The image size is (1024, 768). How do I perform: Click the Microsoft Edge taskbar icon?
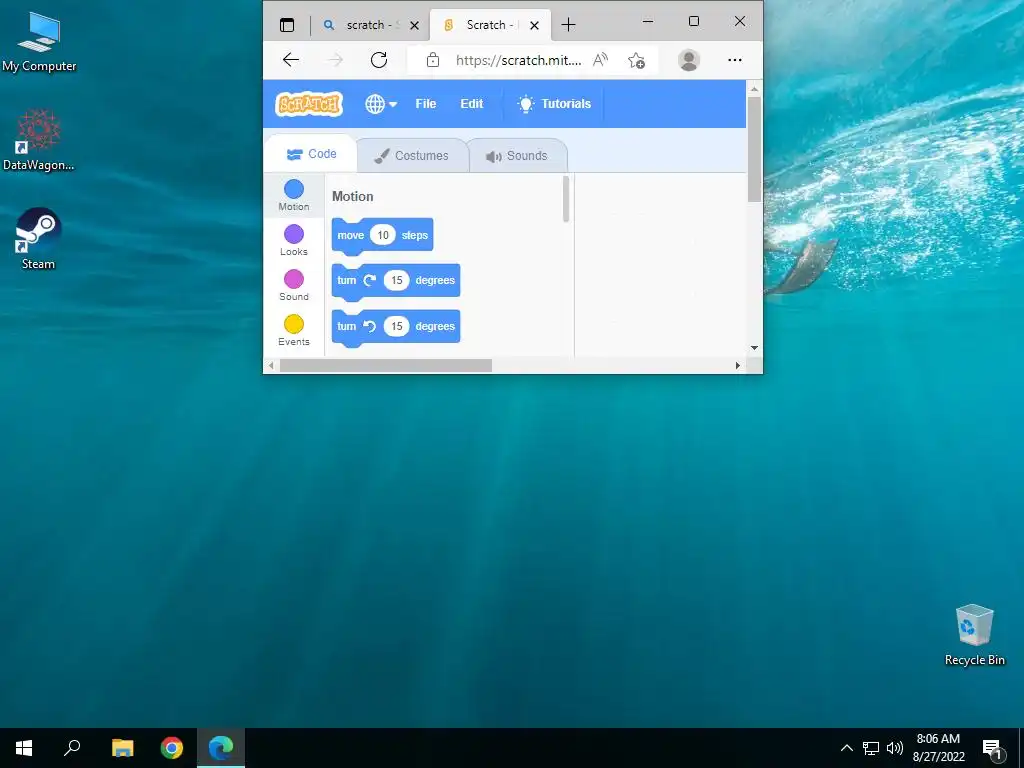pyautogui.click(x=221, y=748)
